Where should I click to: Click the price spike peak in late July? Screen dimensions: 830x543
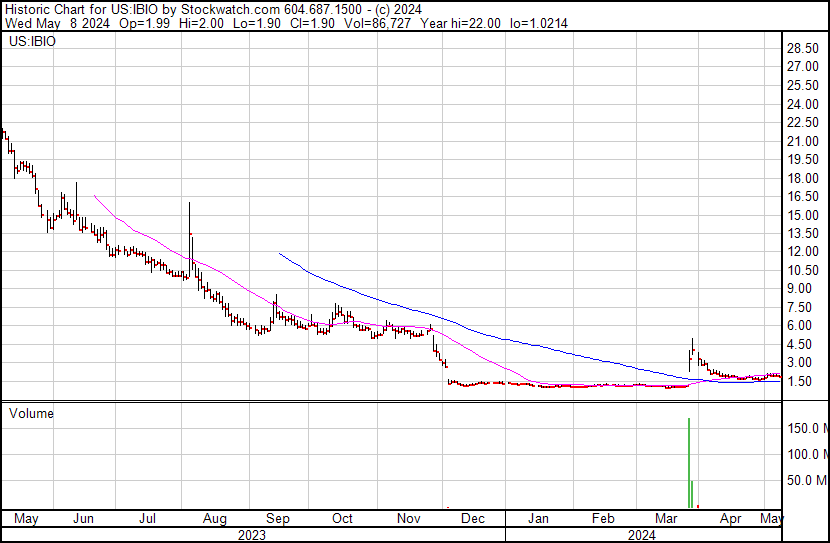(190, 204)
